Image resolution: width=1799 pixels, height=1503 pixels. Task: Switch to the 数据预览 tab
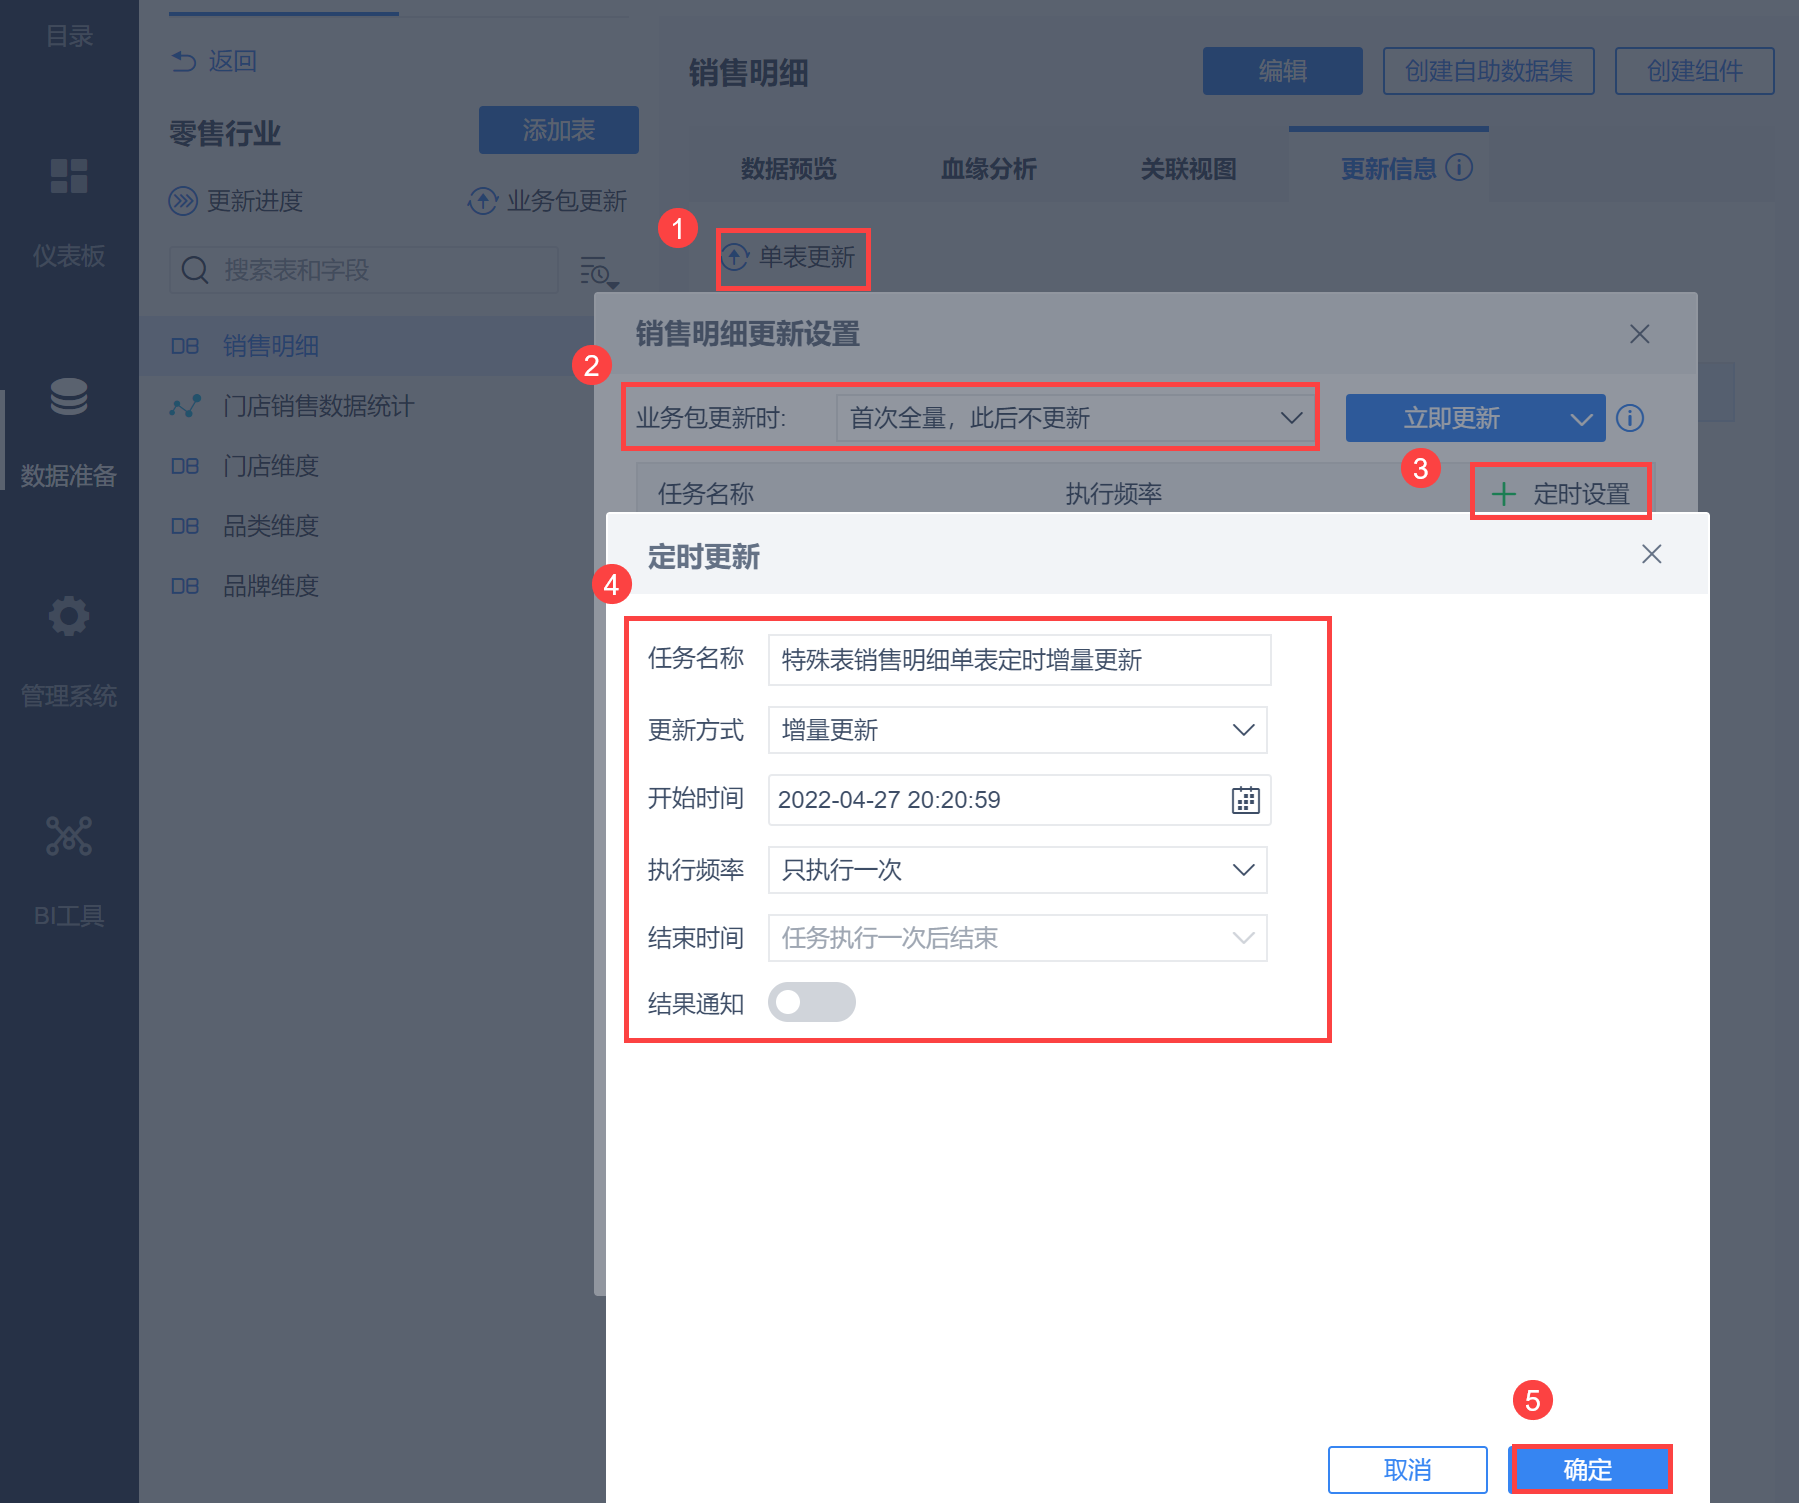[788, 169]
